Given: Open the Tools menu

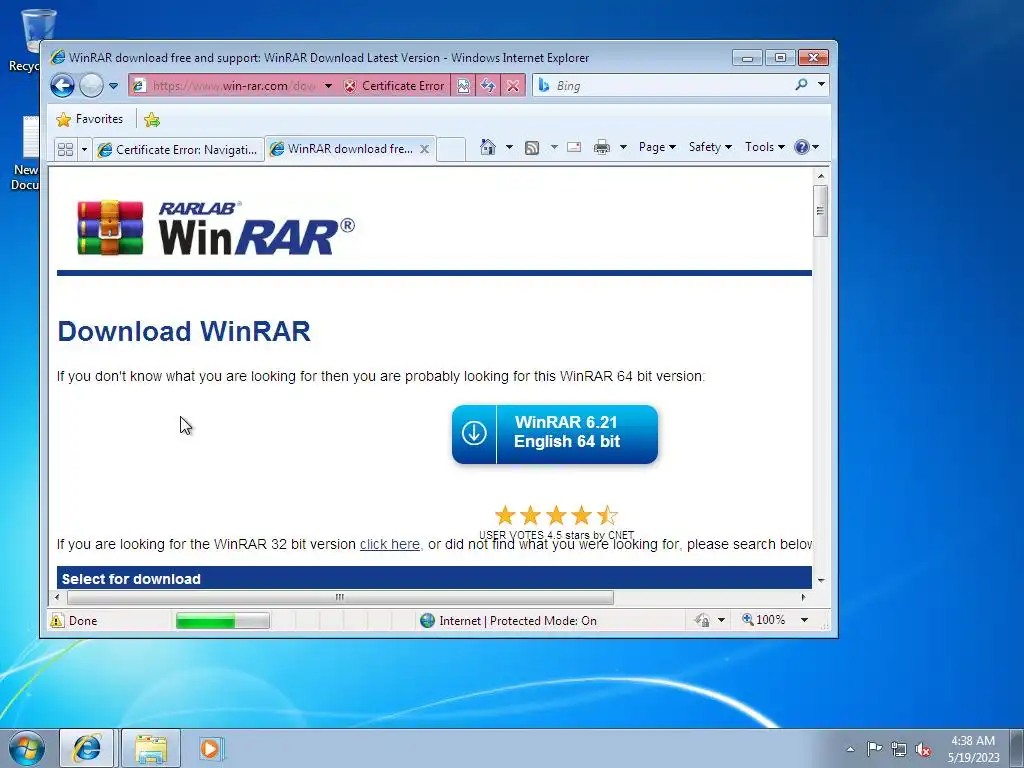Looking at the screenshot, I should [765, 147].
